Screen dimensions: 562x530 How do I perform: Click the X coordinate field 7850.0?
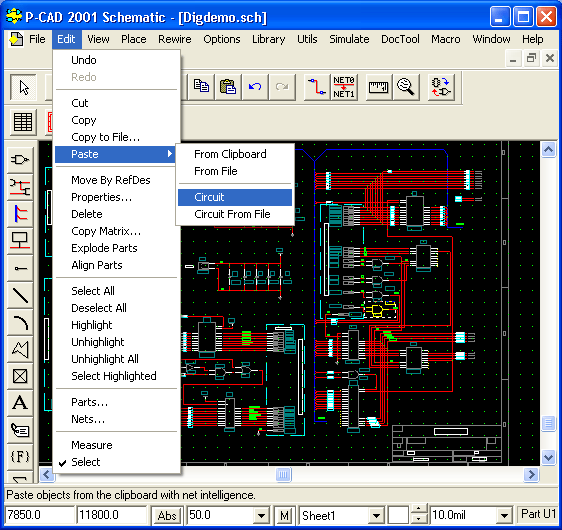click(x=39, y=515)
